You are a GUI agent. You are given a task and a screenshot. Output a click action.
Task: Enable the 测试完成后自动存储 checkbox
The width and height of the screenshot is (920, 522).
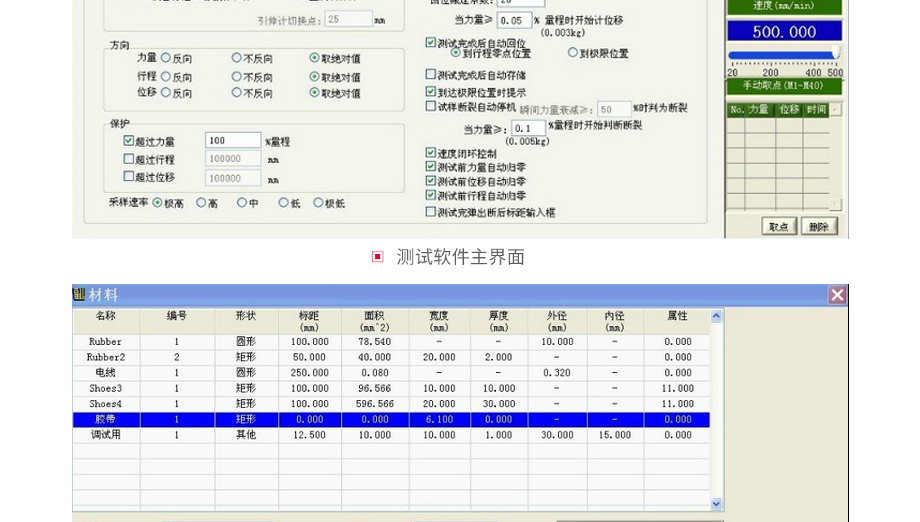(x=431, y=75)
